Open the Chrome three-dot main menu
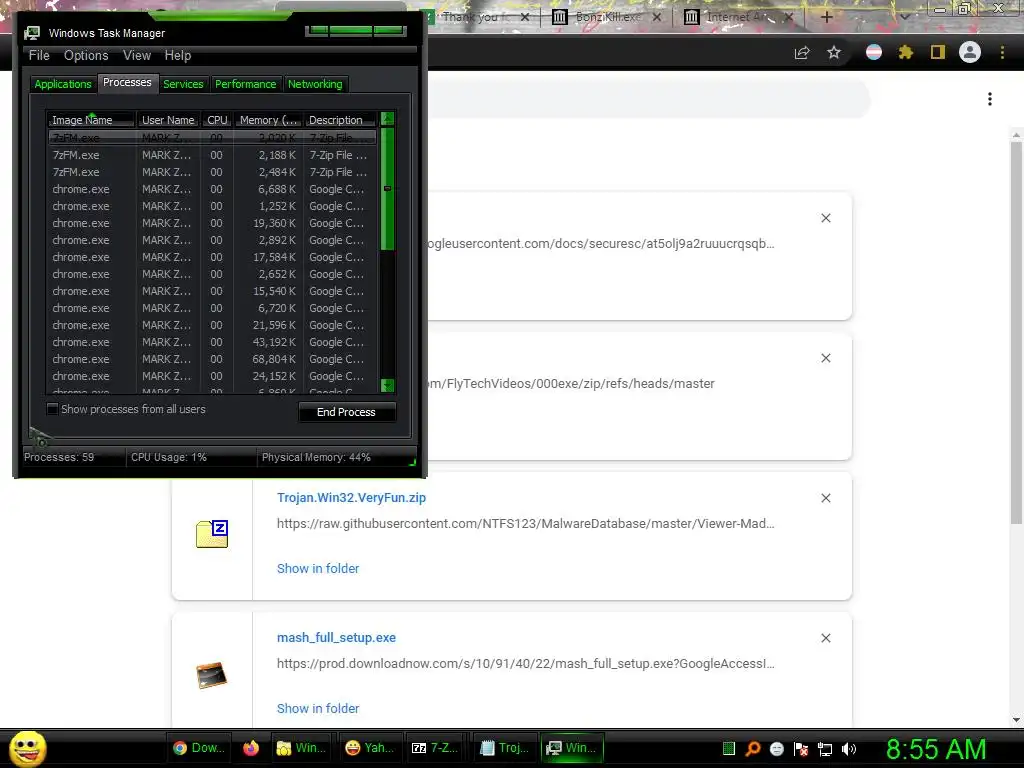The width and height of the screenshot is (1024, 768). point(1002,52)
